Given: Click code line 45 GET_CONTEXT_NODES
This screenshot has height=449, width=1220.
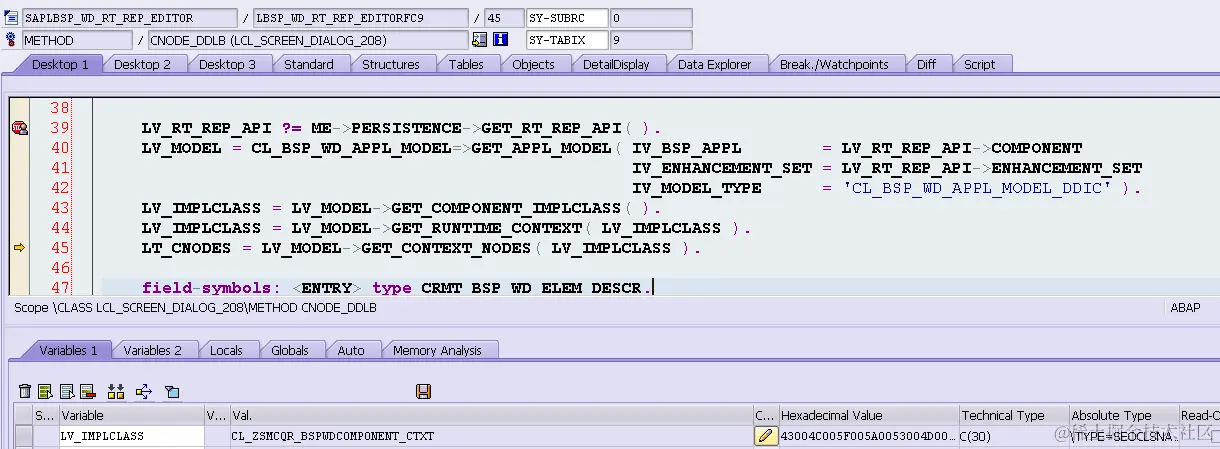Looking at the screenshot, I should (x=421, y=248).
